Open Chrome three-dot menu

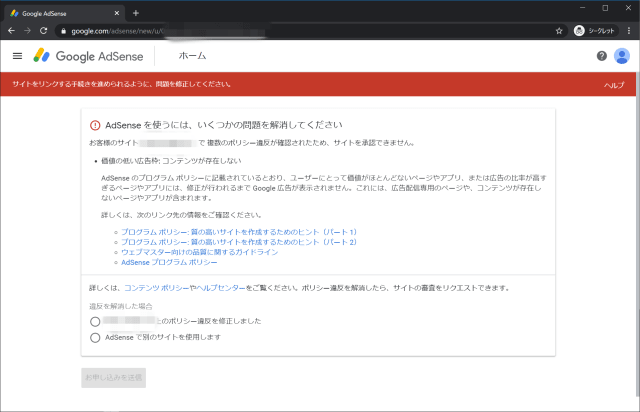[x=629, y=31]
